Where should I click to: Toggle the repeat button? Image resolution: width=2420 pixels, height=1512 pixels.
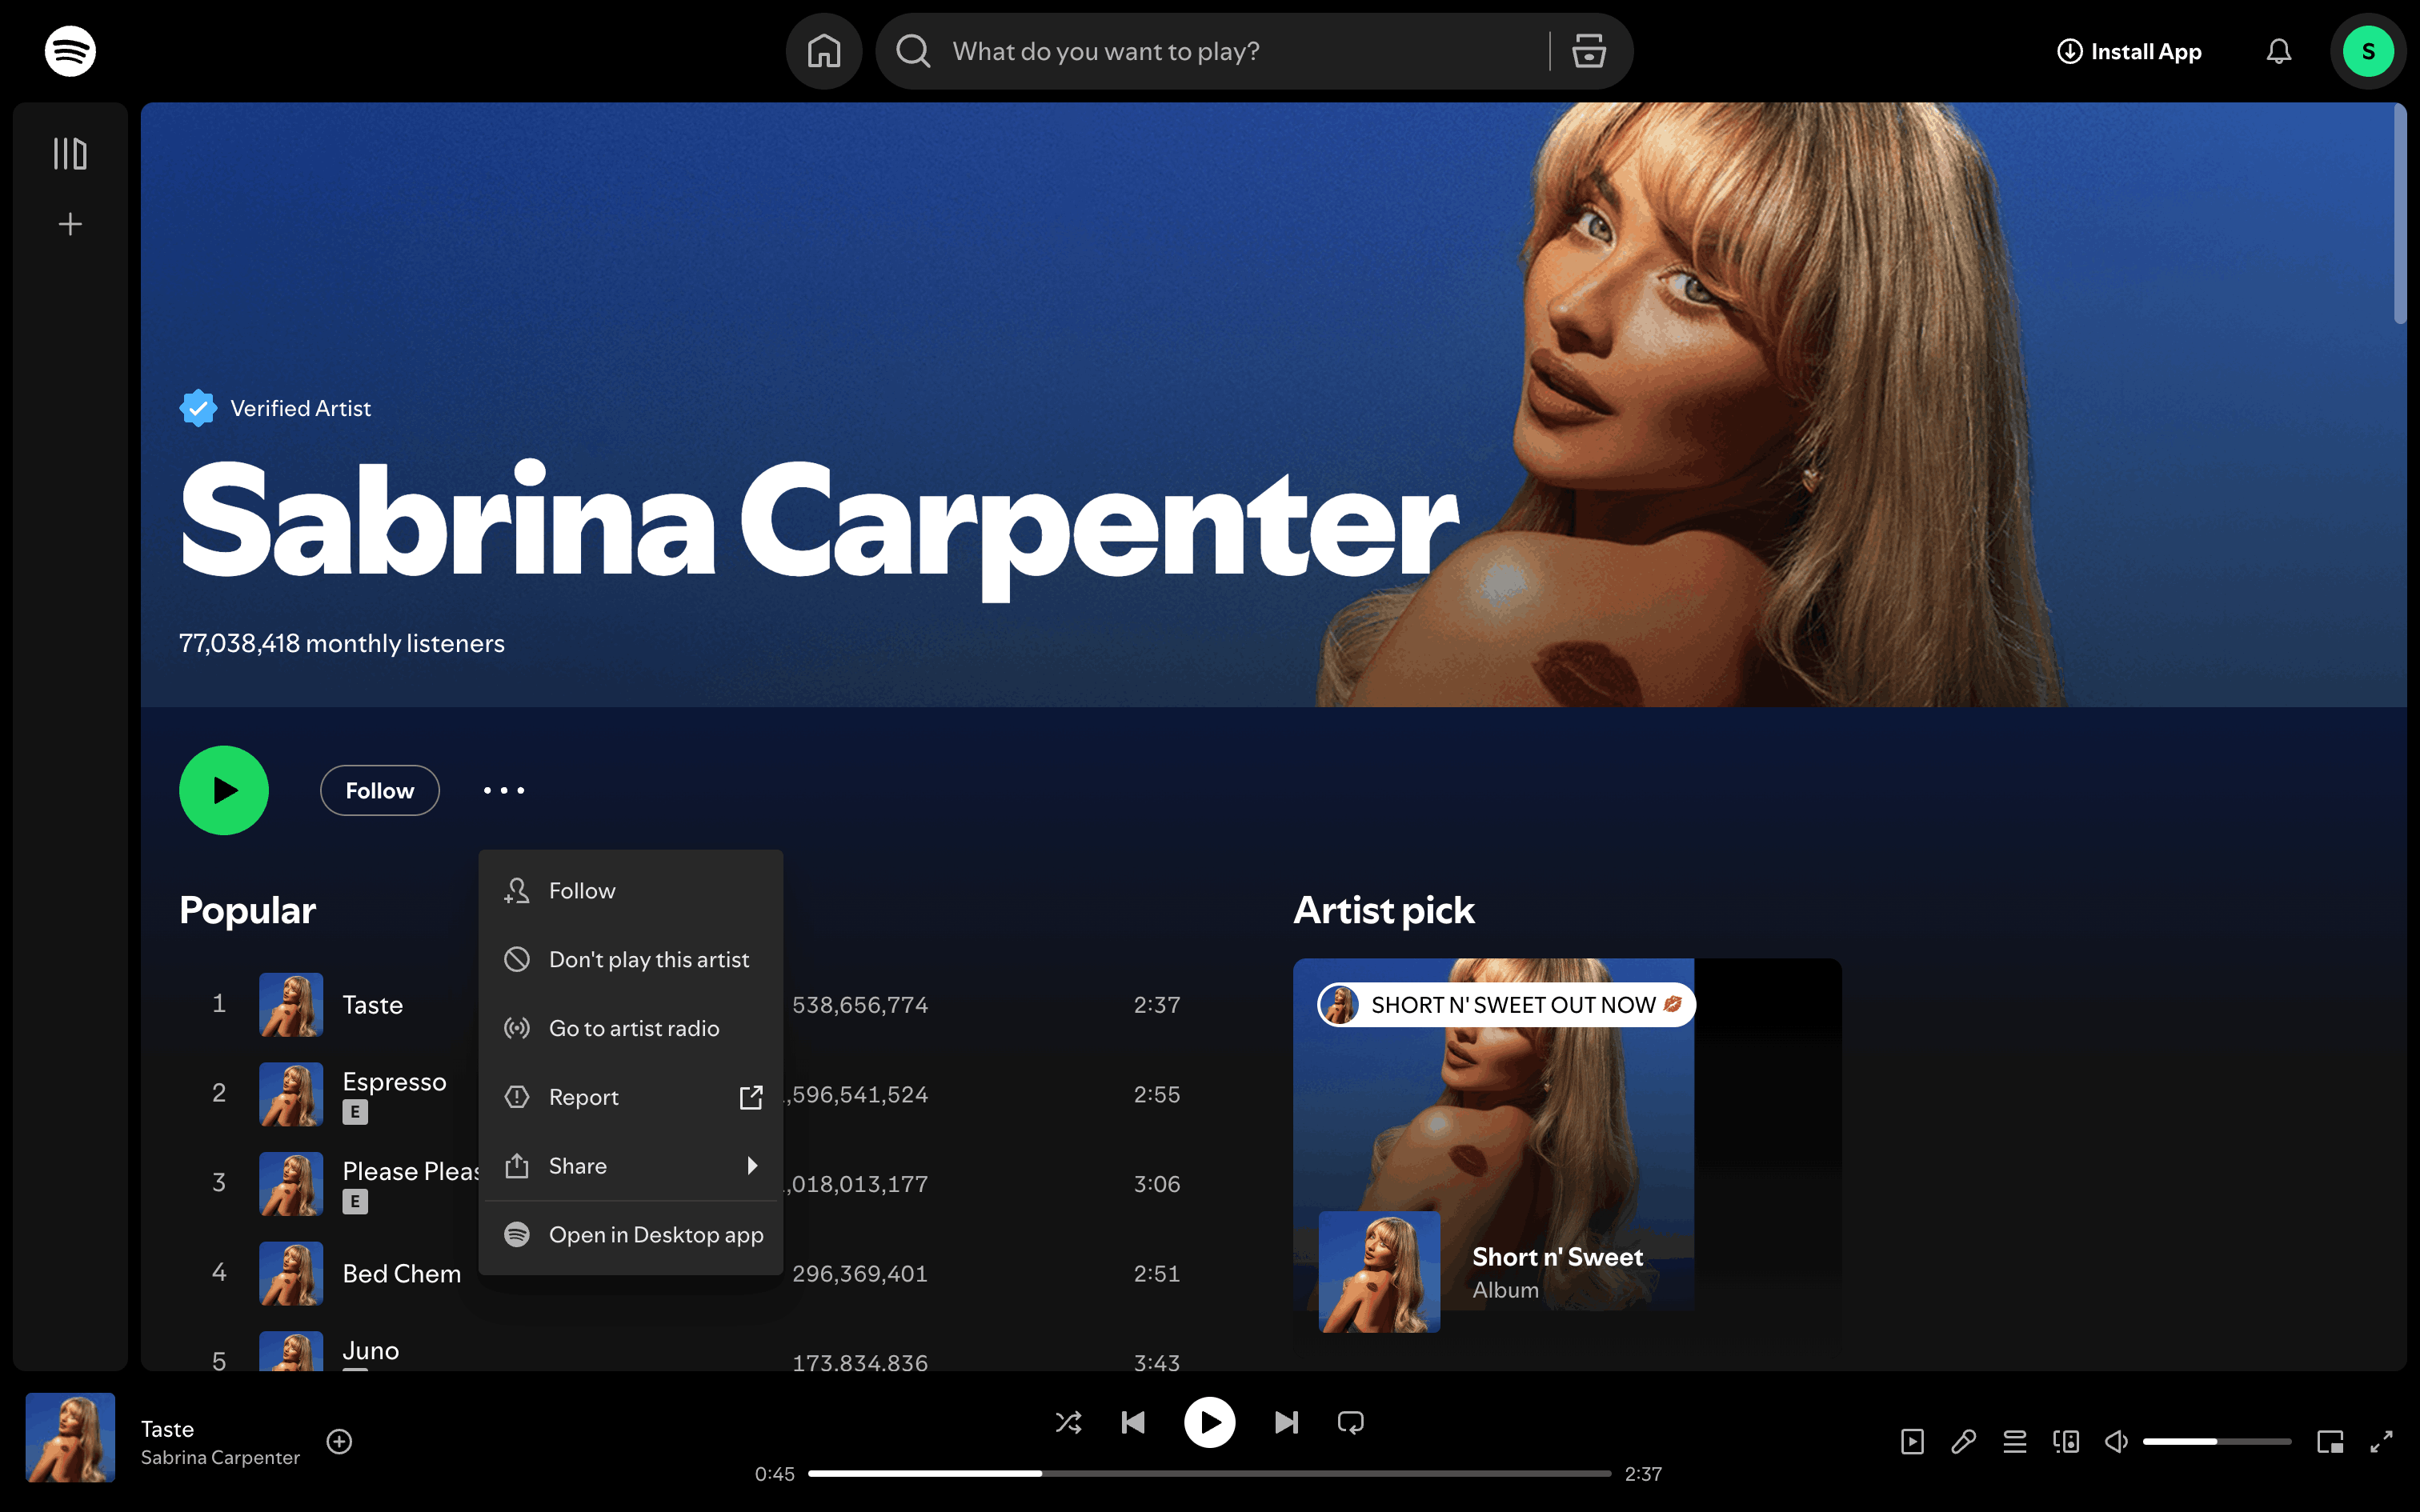[1350, 1422]
